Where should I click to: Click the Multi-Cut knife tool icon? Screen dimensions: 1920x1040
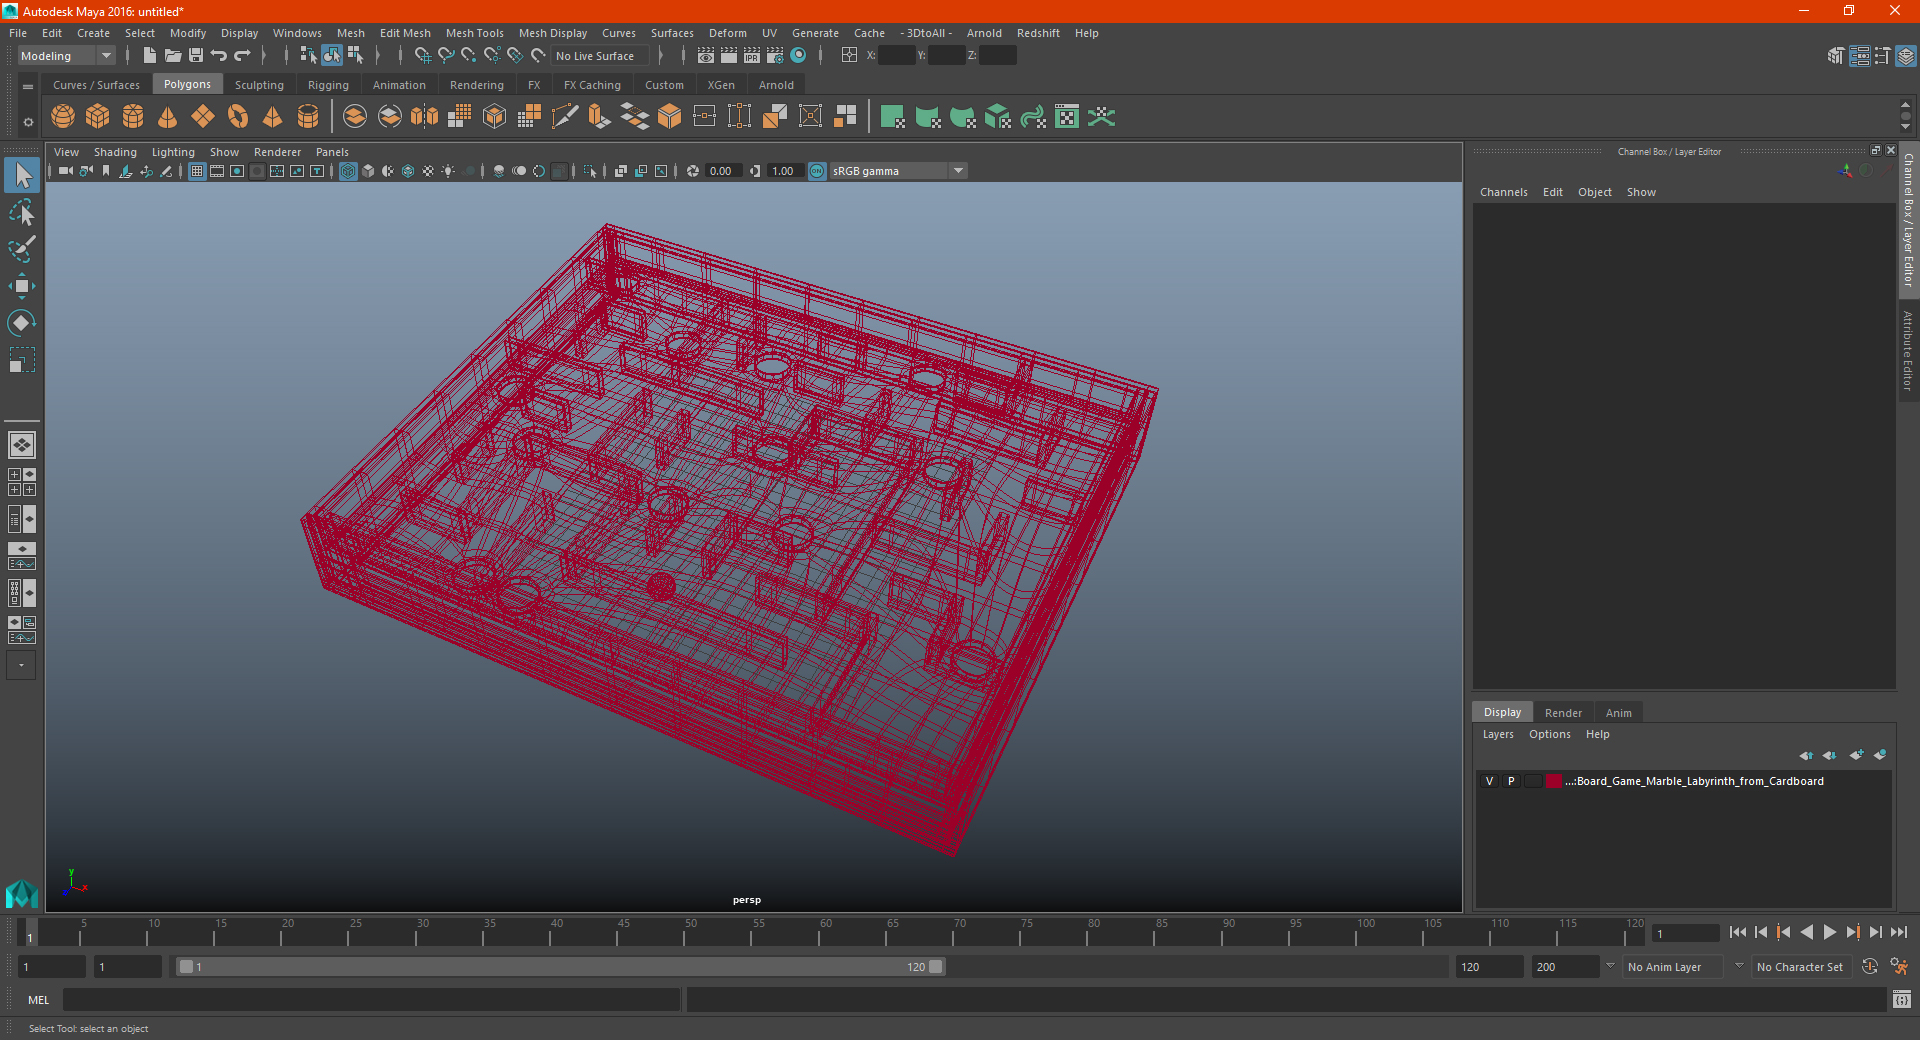pos(565,117)
